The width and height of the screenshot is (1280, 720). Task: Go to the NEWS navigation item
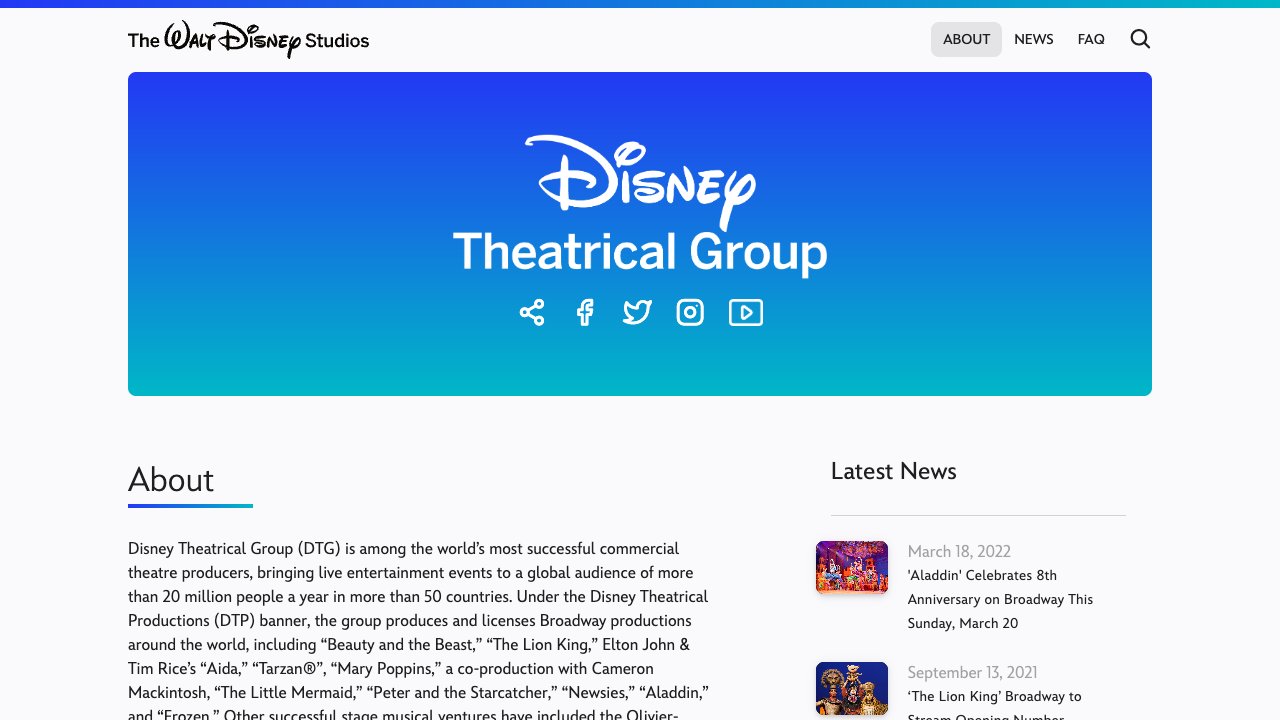[1034, 39]
